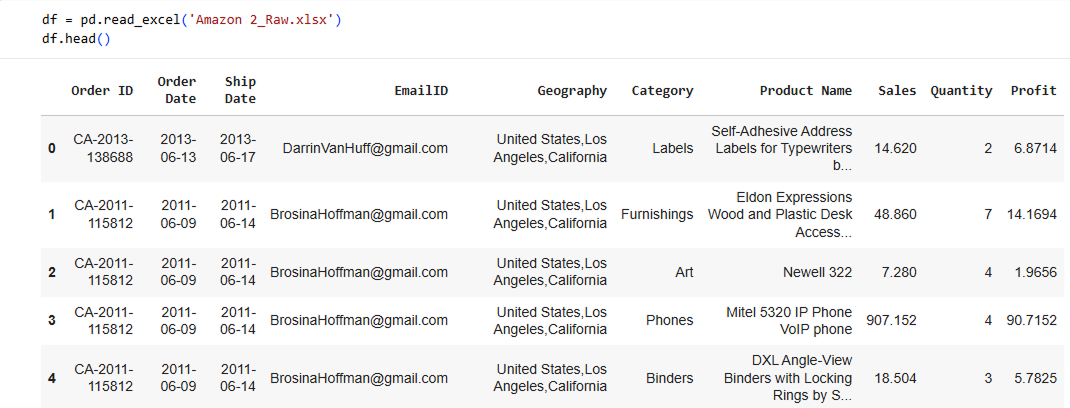
Task: Click the Ship Date column header
Action: (240, 90)
